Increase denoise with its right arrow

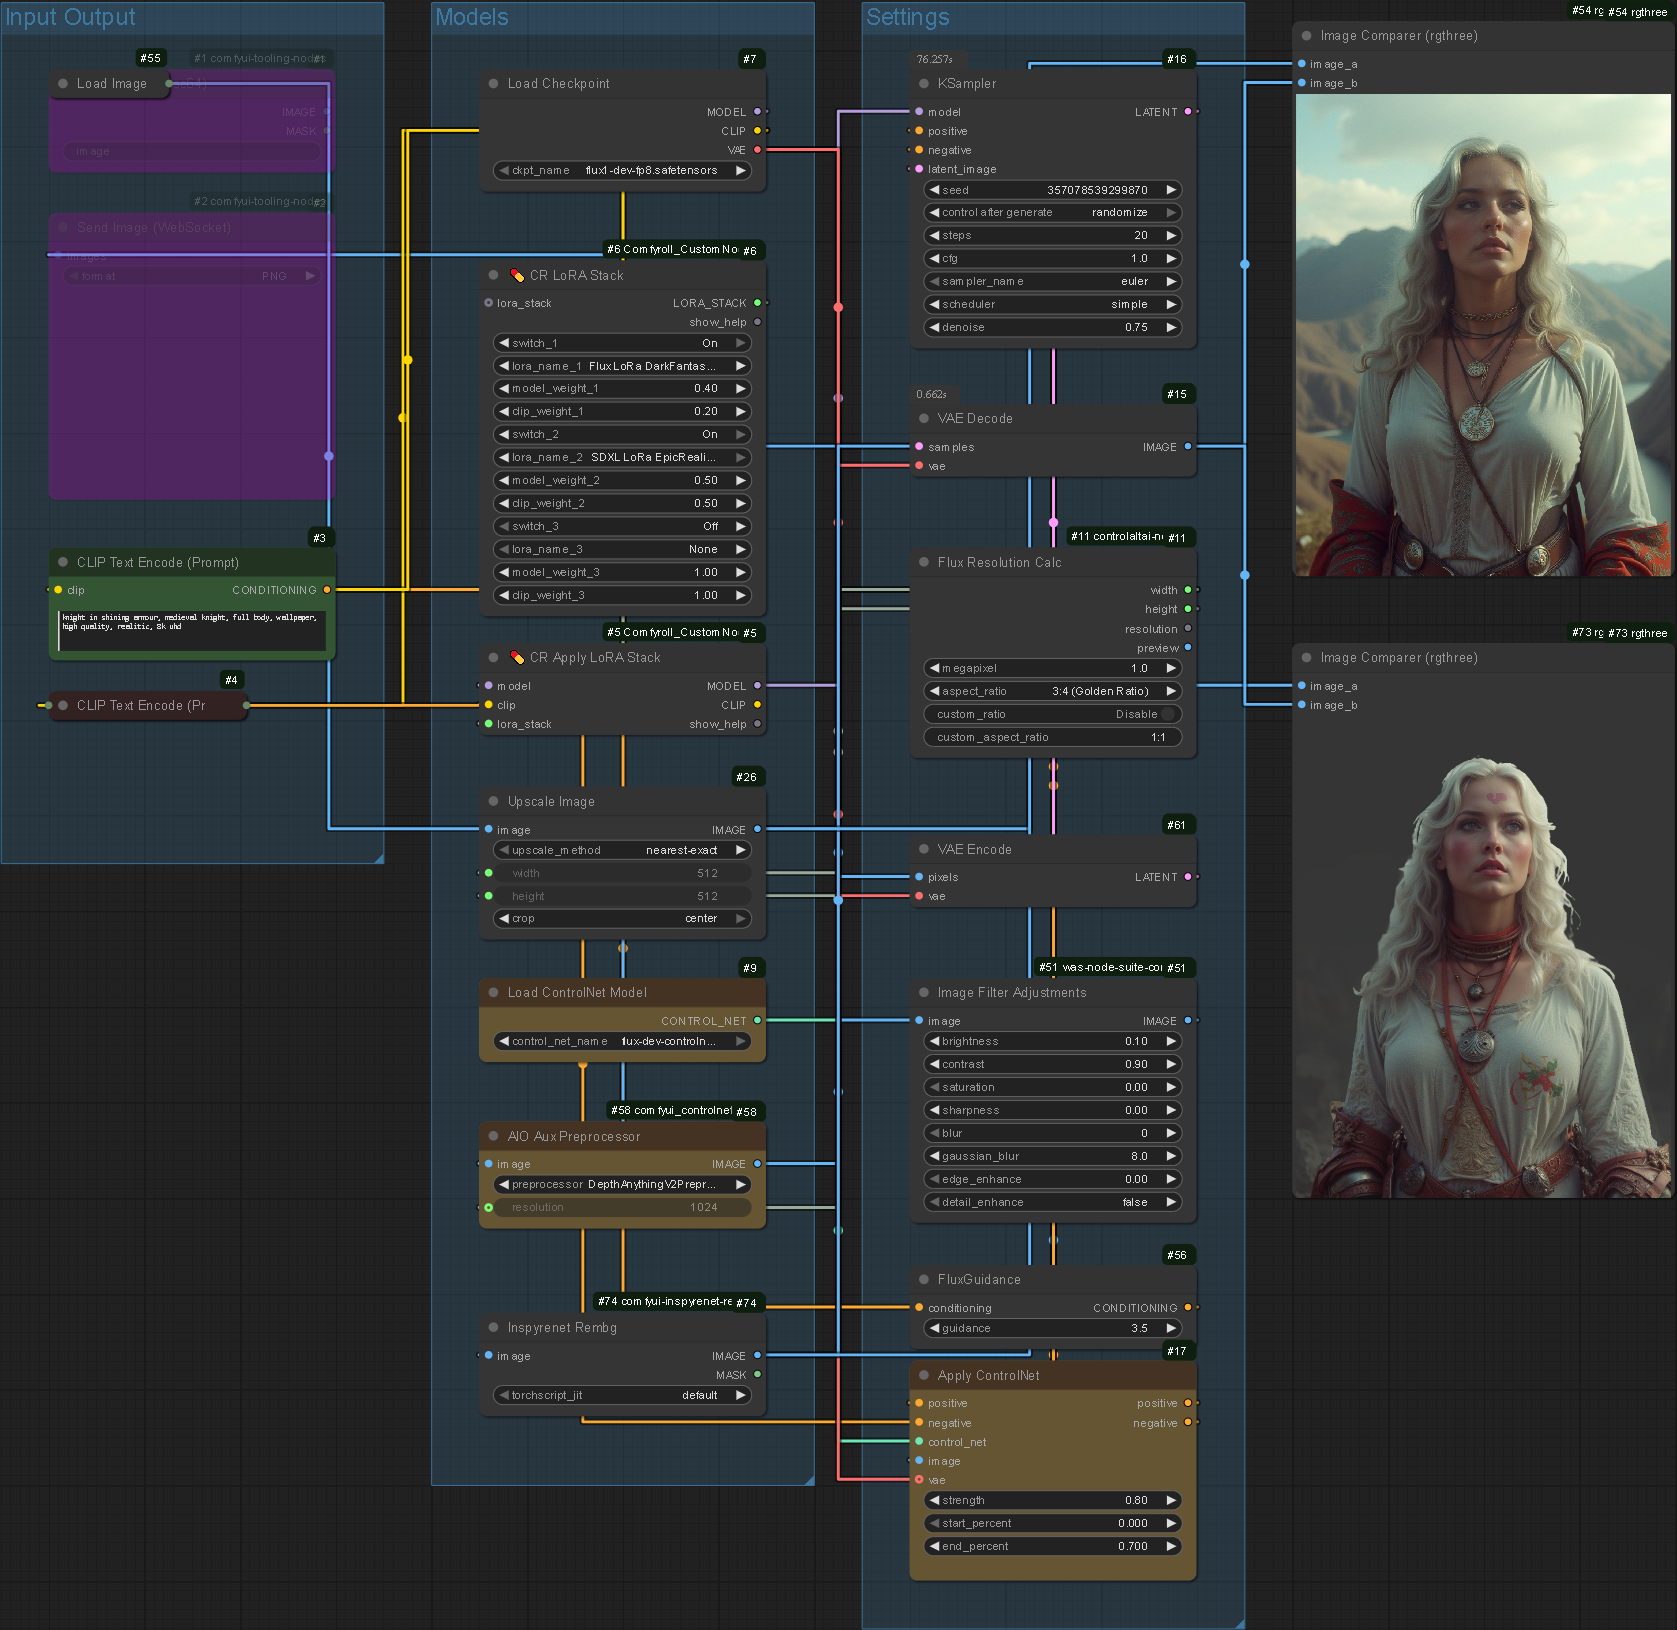pos(1171,328)
